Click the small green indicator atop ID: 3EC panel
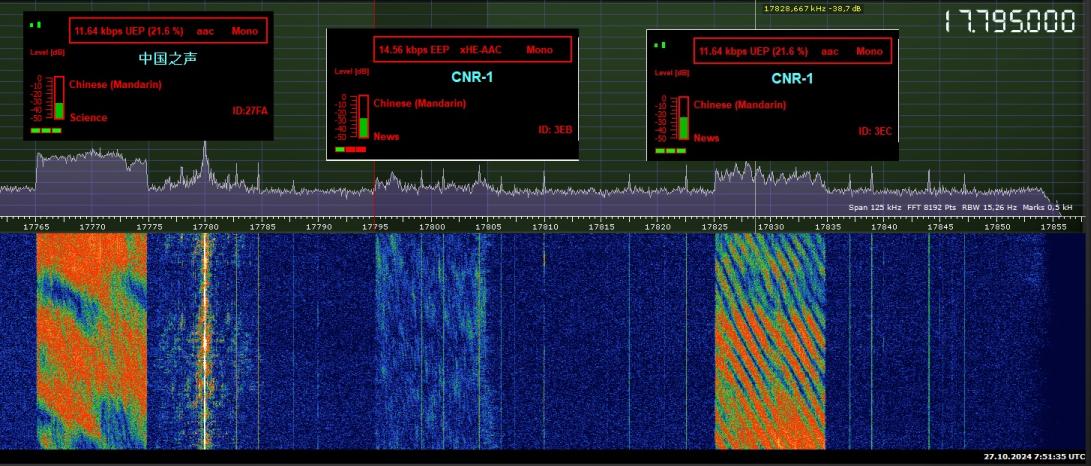Viewport: 1091px width, 466px height. click(660, 45)
